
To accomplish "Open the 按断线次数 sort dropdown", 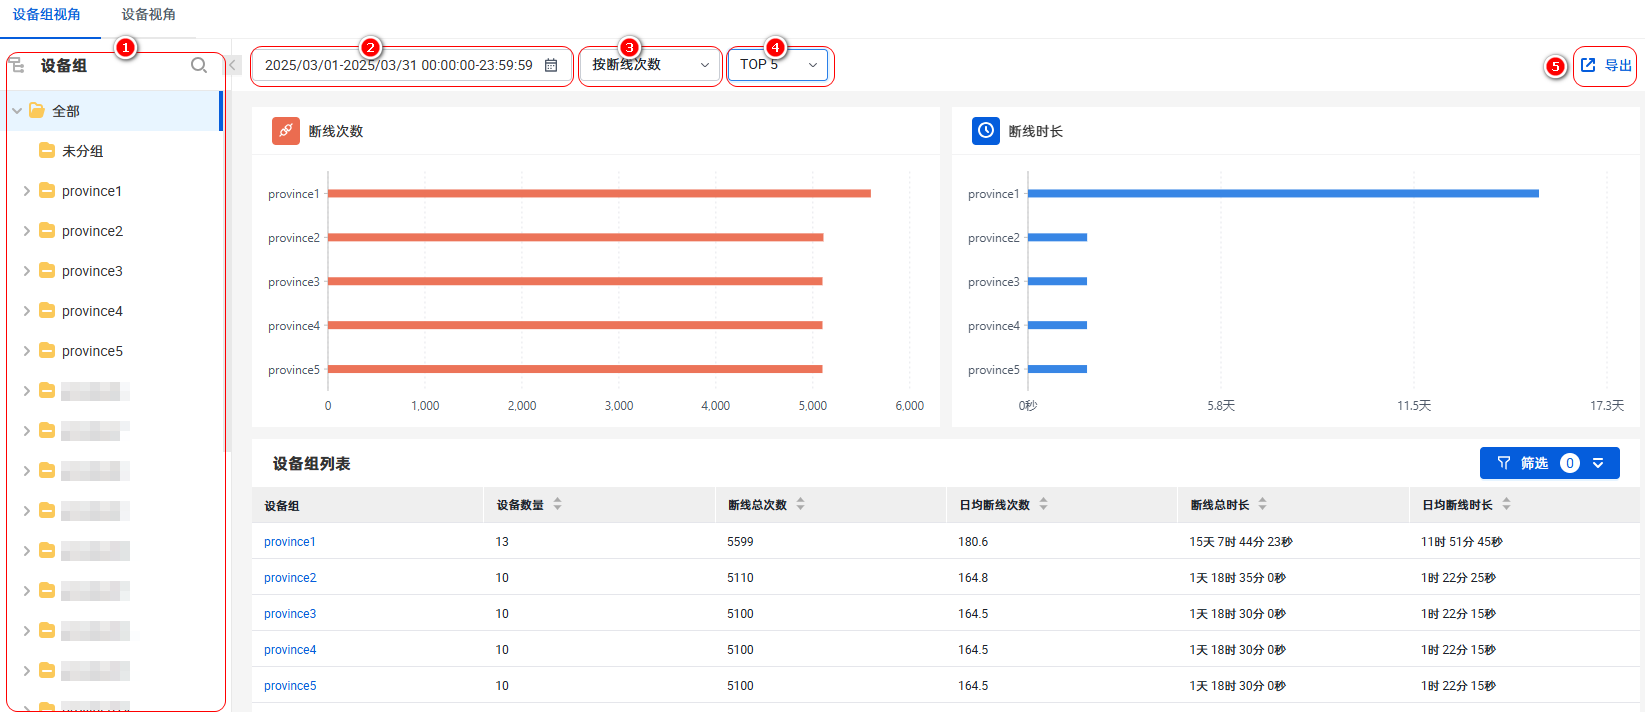I will click(650, 65).
